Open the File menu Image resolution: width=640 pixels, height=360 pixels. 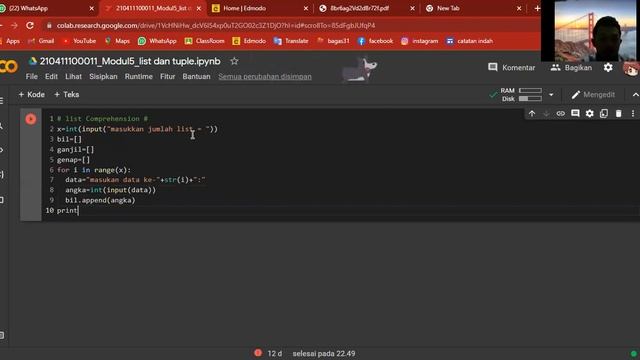click(31, 76)
